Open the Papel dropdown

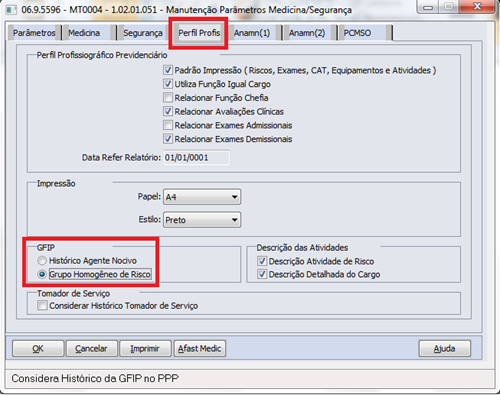coord(202,197)
